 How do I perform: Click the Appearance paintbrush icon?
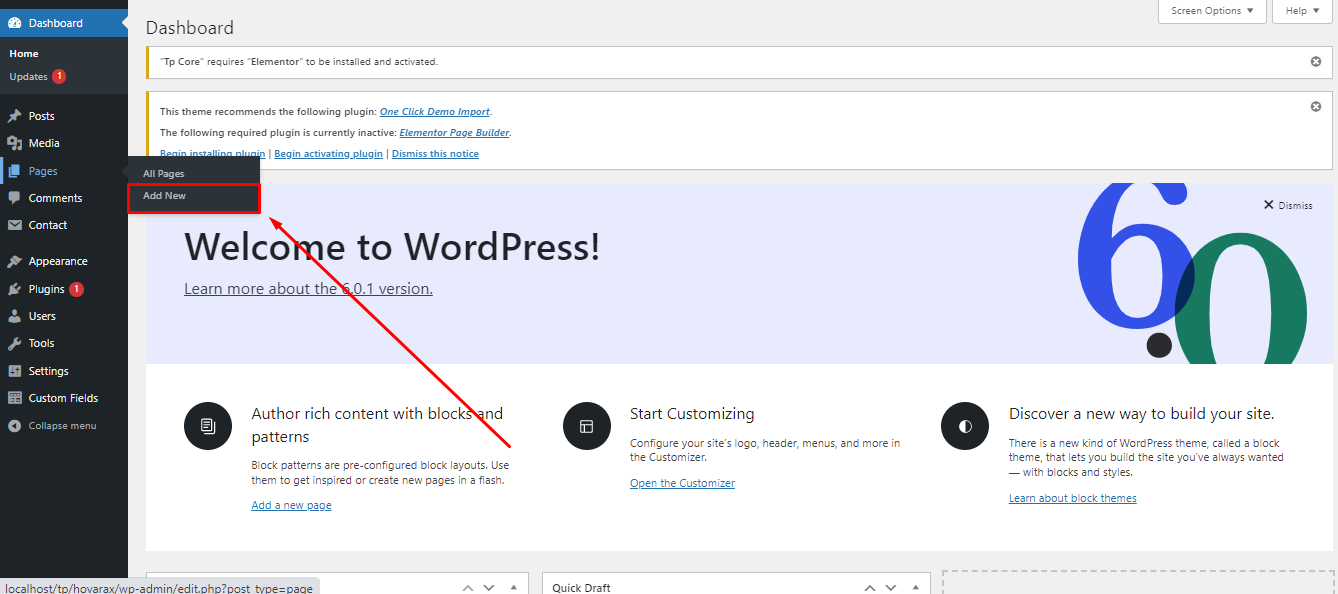14,261
